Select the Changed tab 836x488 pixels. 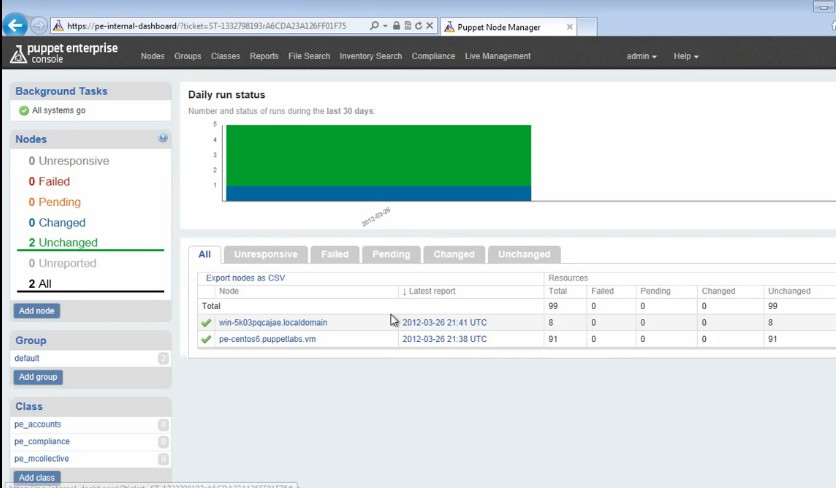pyautogui.click(x=454, y=254)
